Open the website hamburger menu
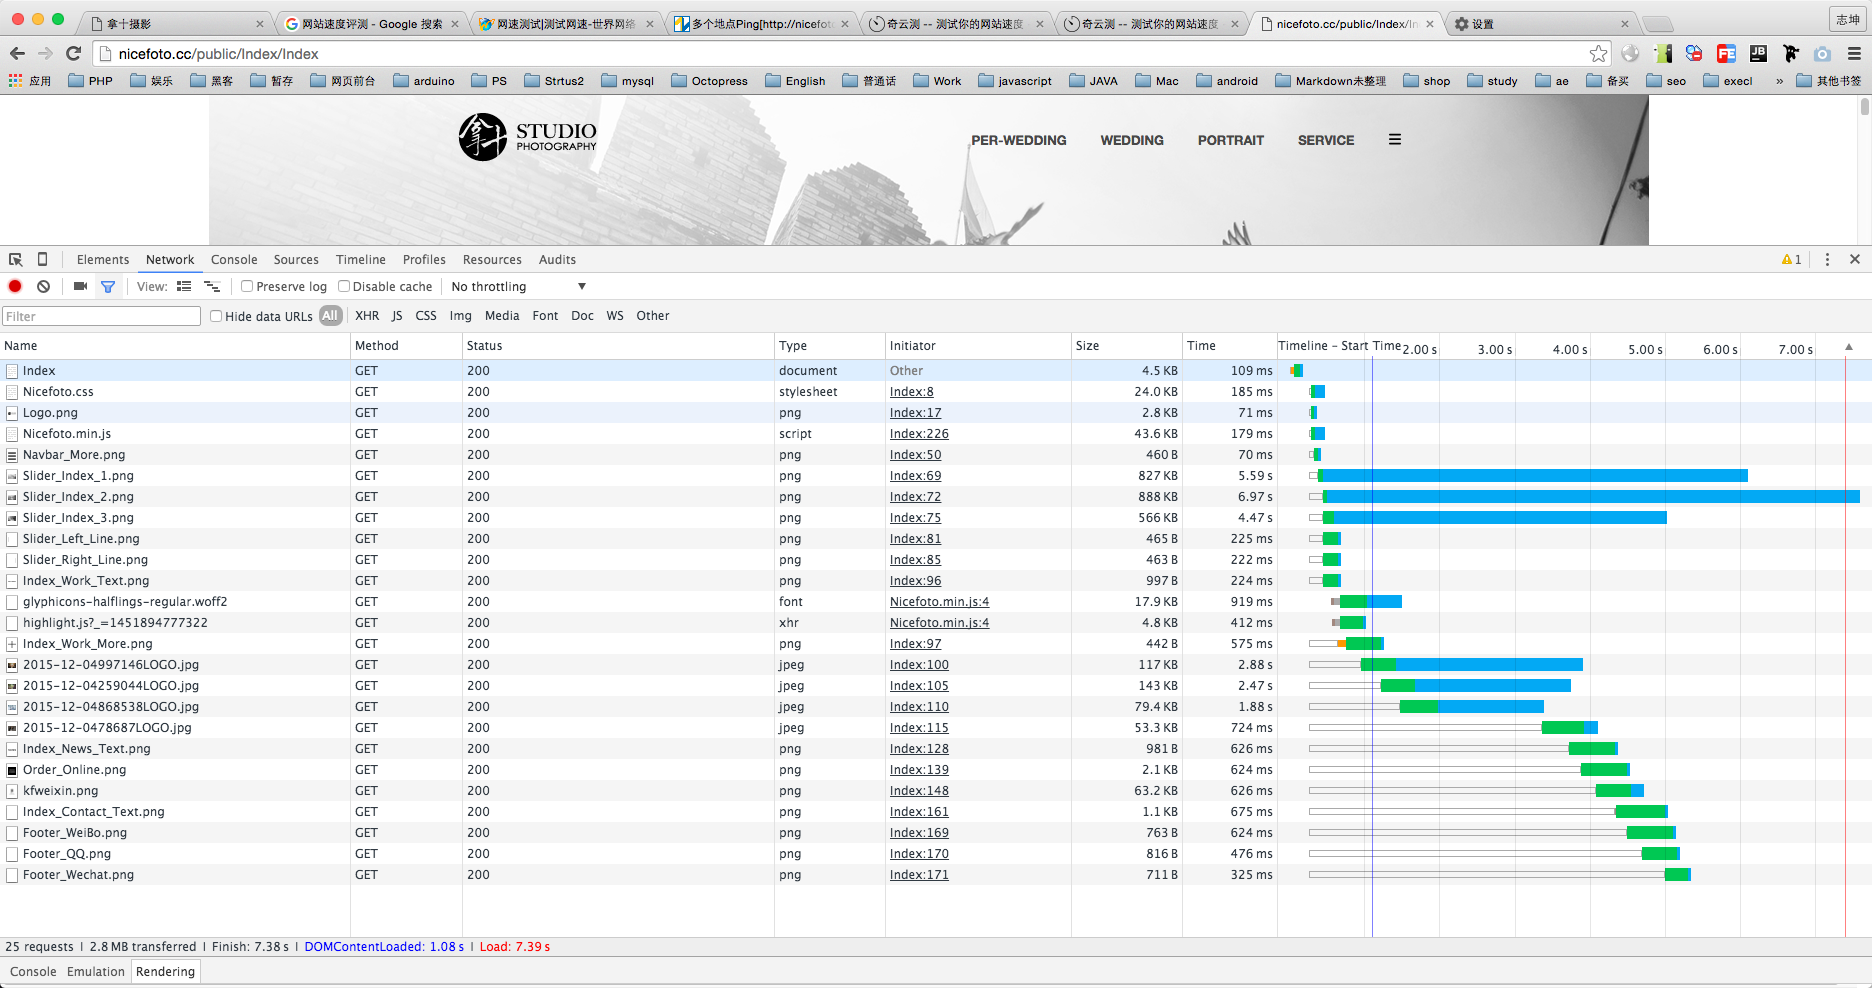This screenshot has width=1872, height=988. tap(1394, 140)
